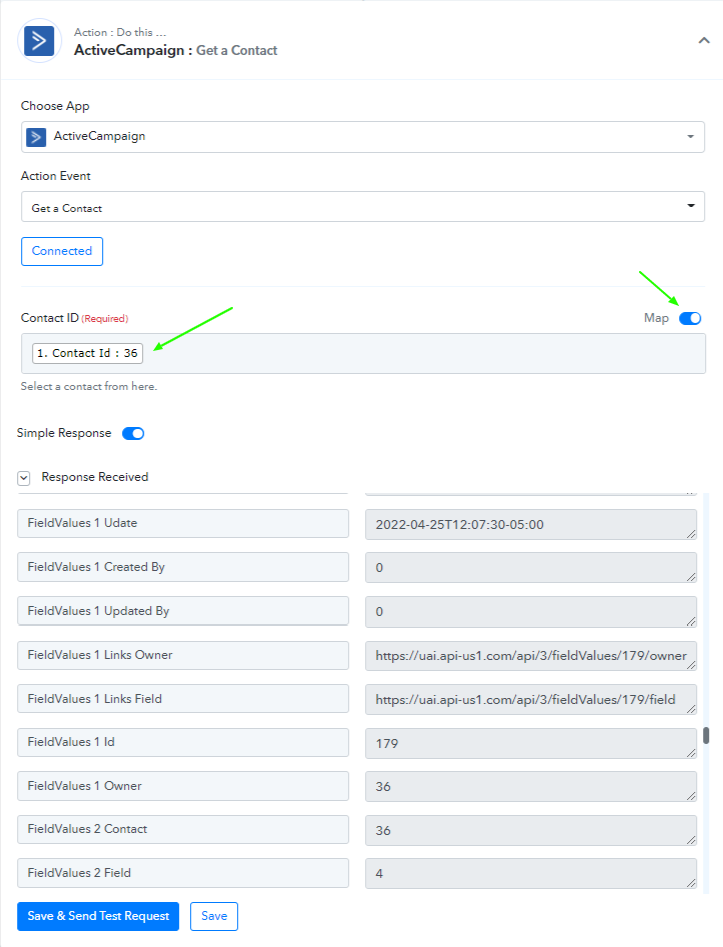The height and width of the screenshot is (947, 723).
Task: Click the response list scrollbar thumb
Action: click(x=705, y=735)
